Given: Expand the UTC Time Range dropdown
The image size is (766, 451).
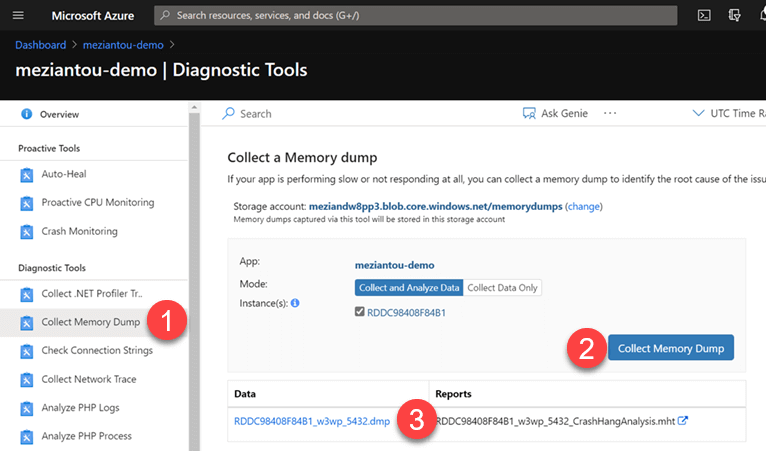Looking at the screenshot, I should click(728, 114).
